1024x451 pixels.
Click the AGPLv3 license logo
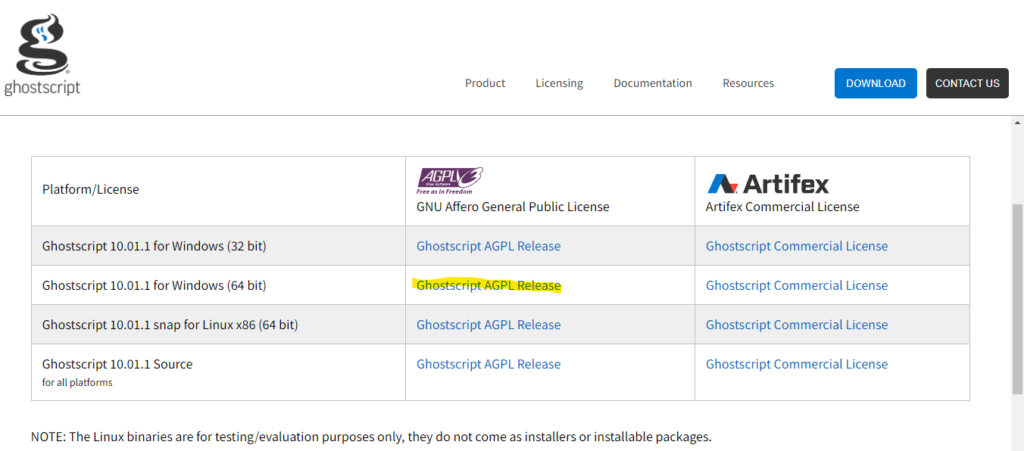450,181
